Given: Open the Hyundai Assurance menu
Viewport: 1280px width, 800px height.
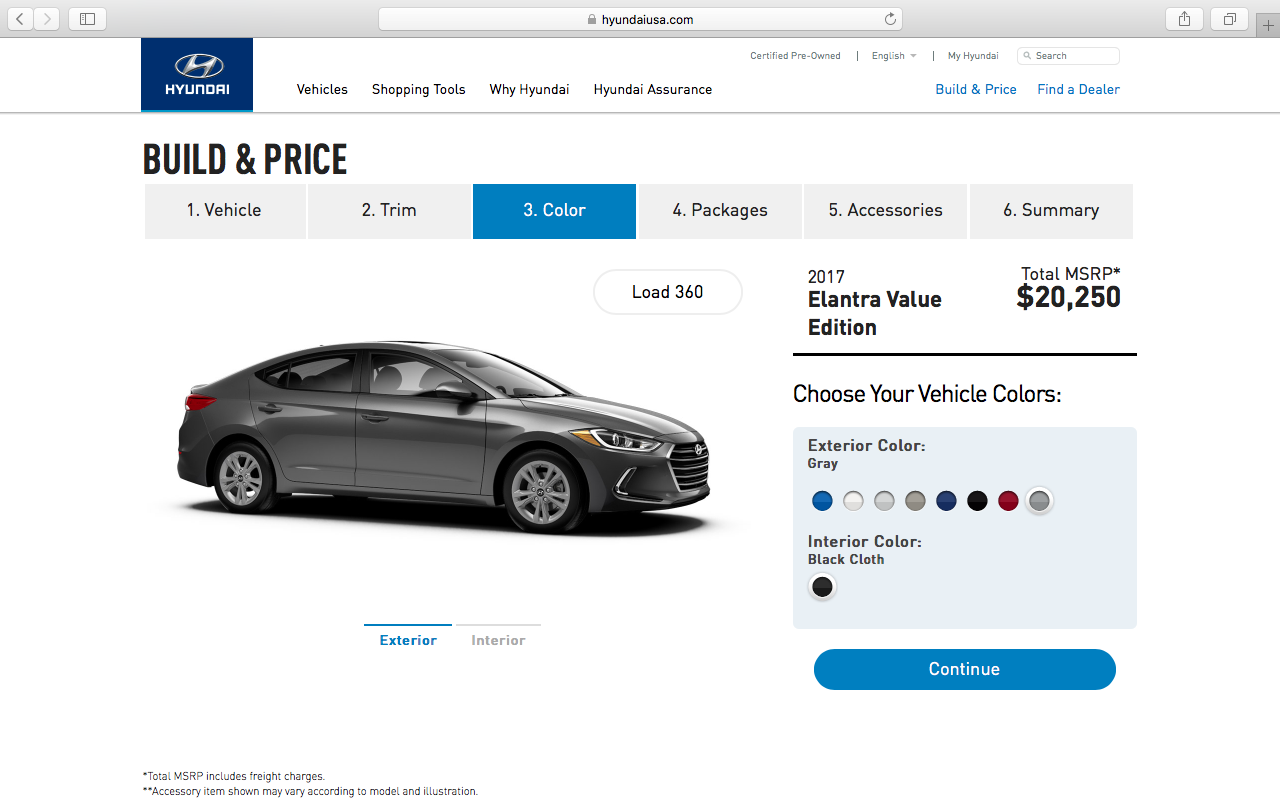Looking at the screenshot, I should click(x=653, y=89).
